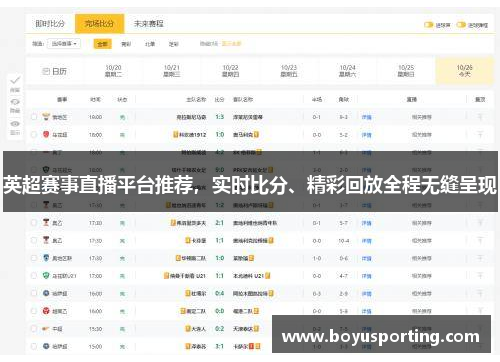This screenshot has height=362, width=500.
Task: Click the league badge of the 2:1 match
Action: click(46, 222)
